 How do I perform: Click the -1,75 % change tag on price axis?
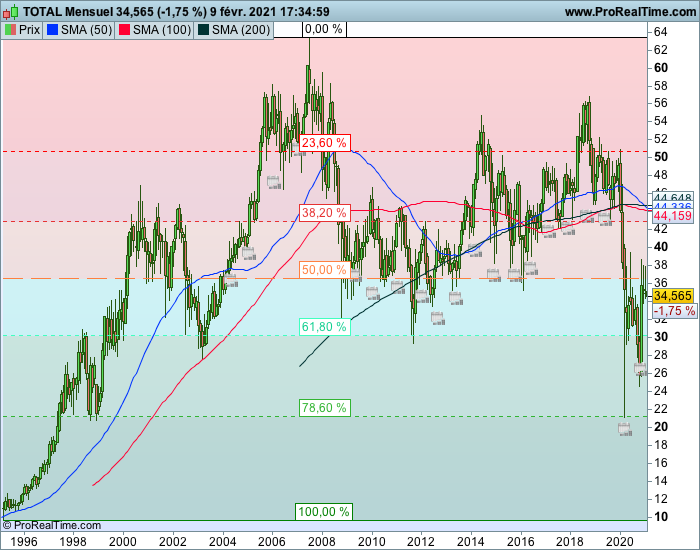[x=674, y=310]
